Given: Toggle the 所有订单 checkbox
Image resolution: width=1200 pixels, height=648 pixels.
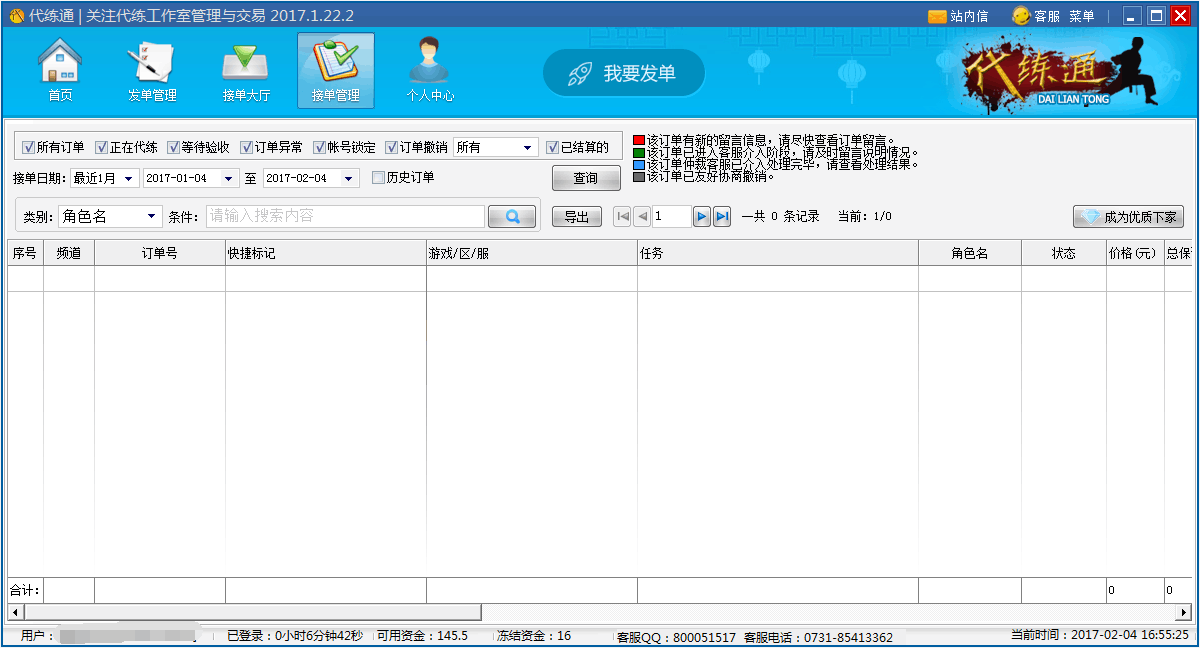Looking at the screenshot, I should click(x=28, y=148).
